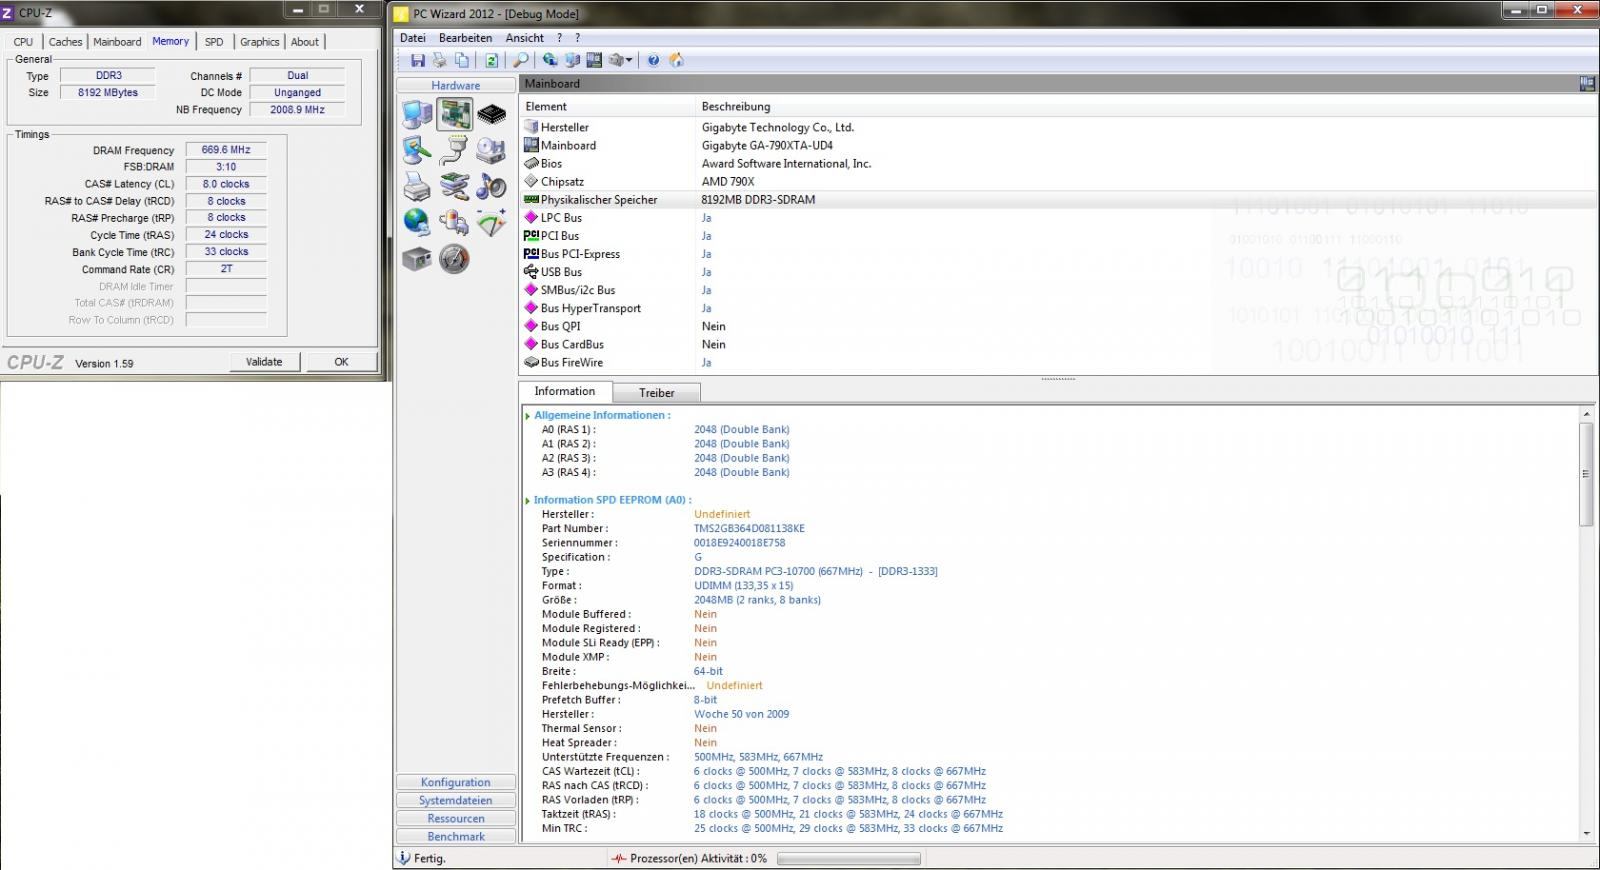The width and height of the screenshot is (1600, 870).
Task: Click part number TMS2GB364D081138KE
Action: pos(749,529)
